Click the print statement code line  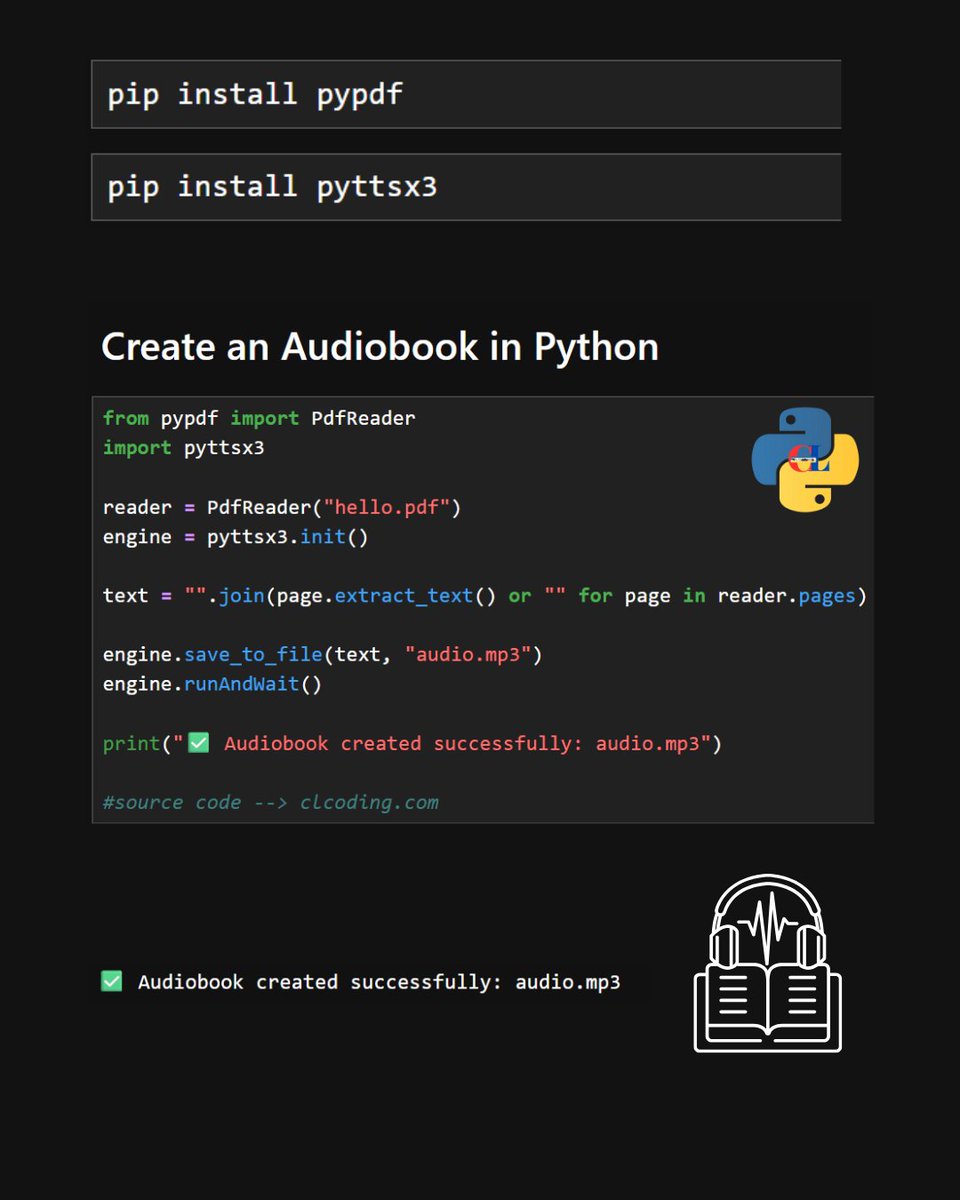[x=412, y=744]
